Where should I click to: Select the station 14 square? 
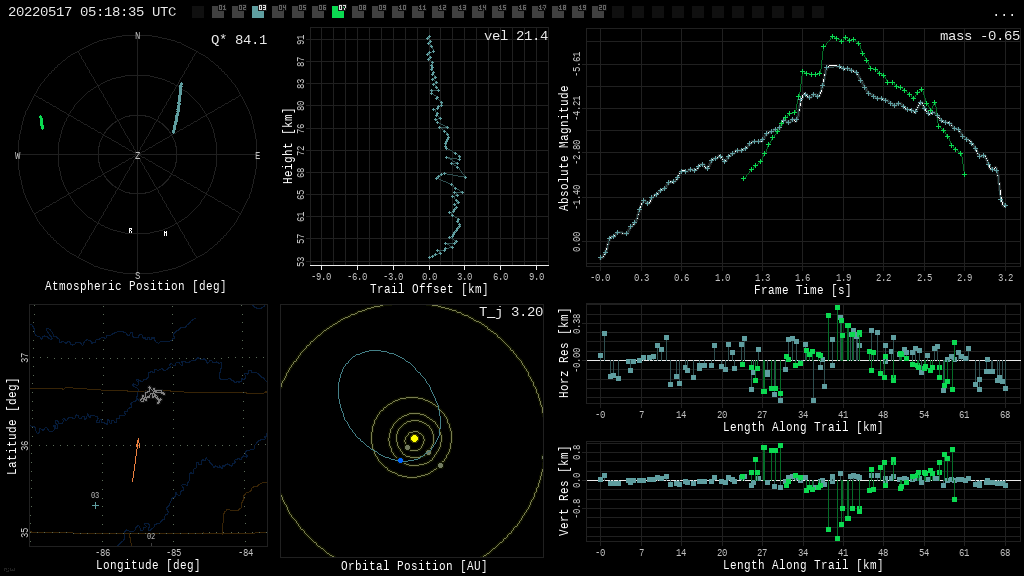point(477,12)
